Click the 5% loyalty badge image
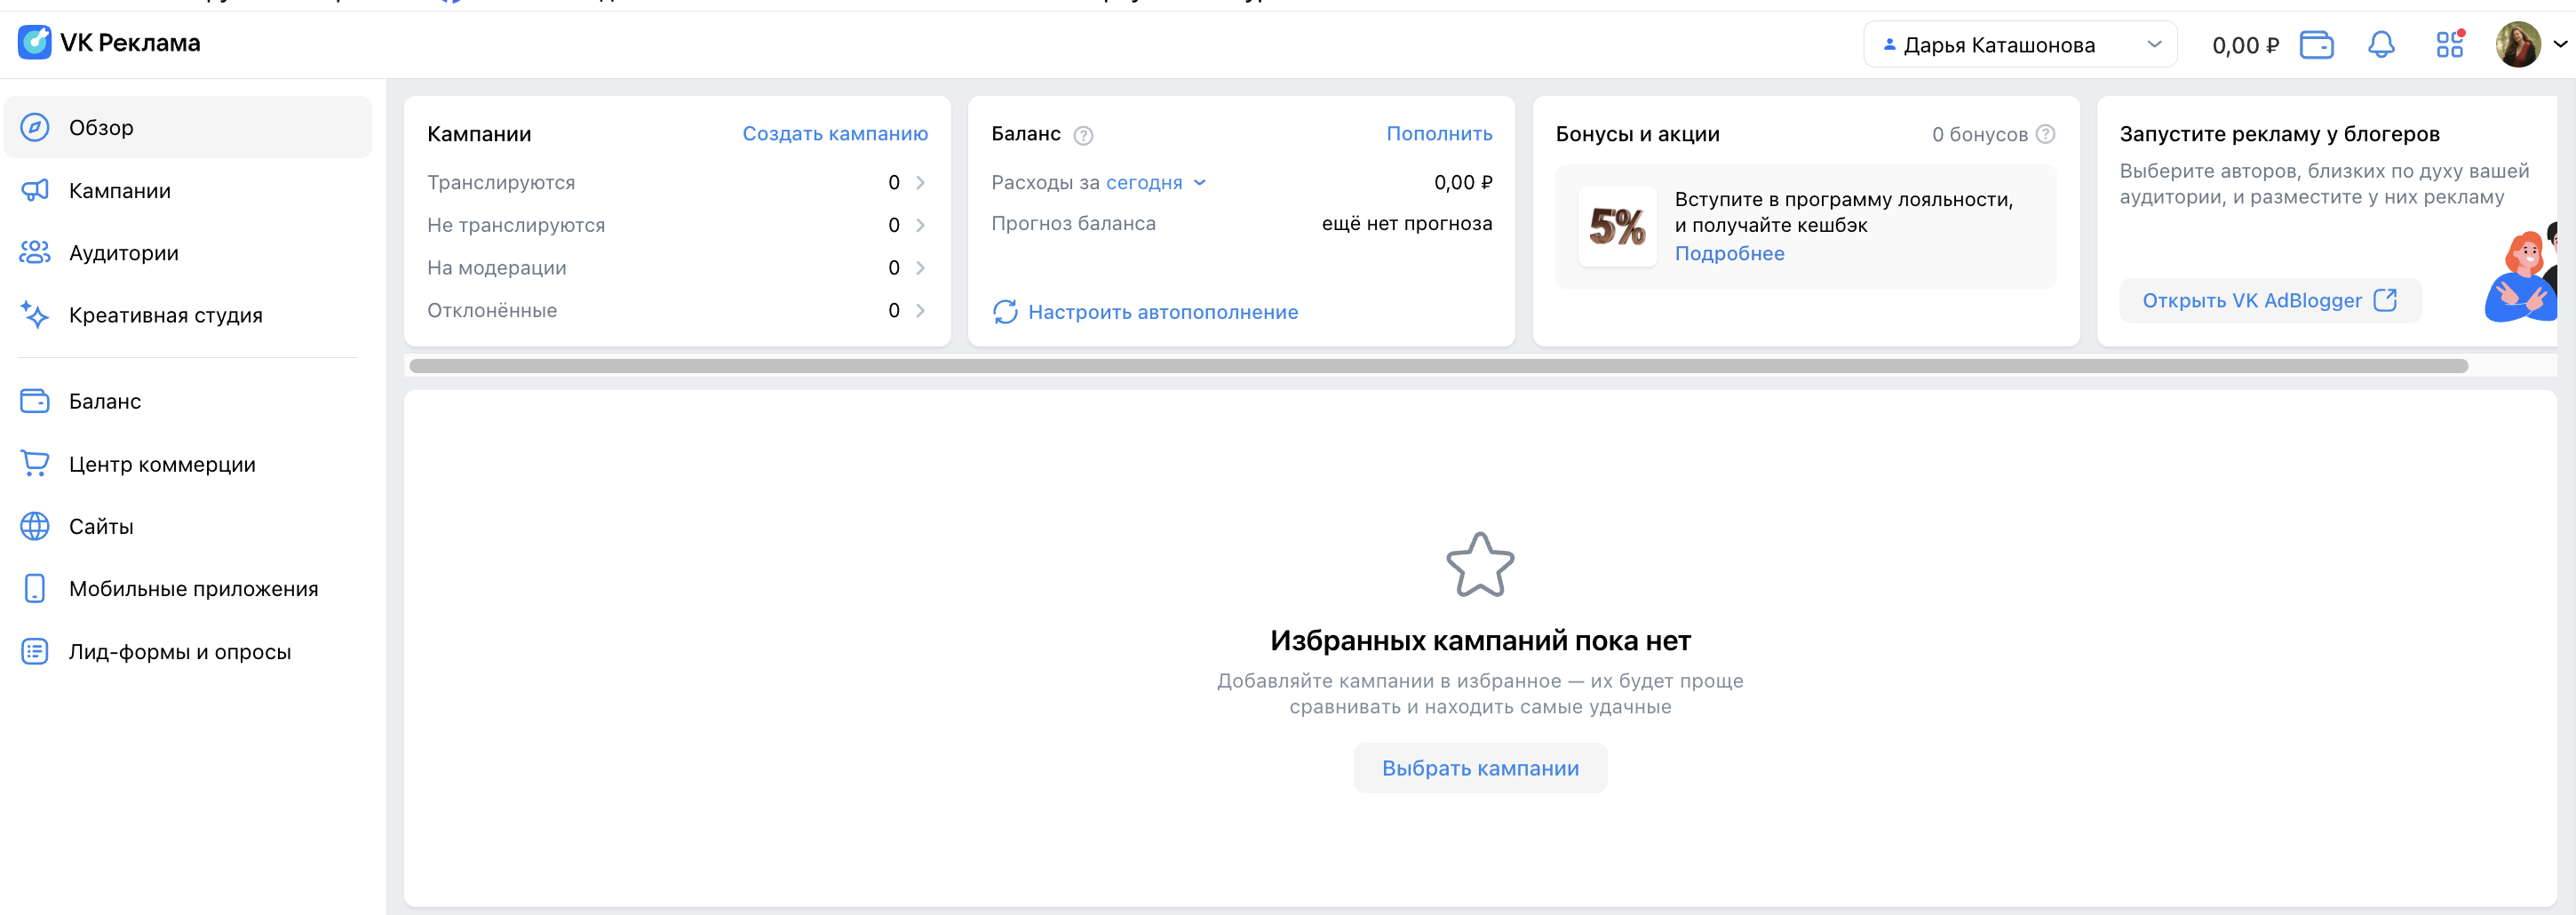The height and width of the screenshot is (915, 2576). 1617,227
